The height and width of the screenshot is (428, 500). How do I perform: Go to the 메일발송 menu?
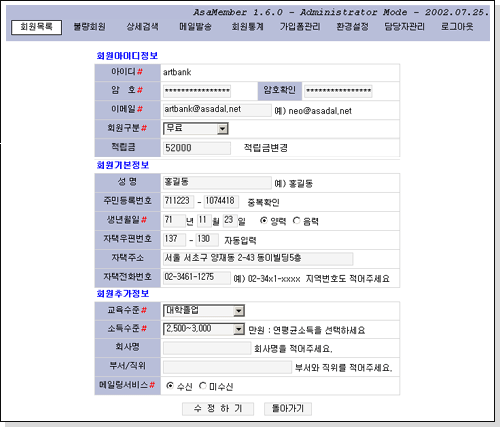click(x=195, y=27)
